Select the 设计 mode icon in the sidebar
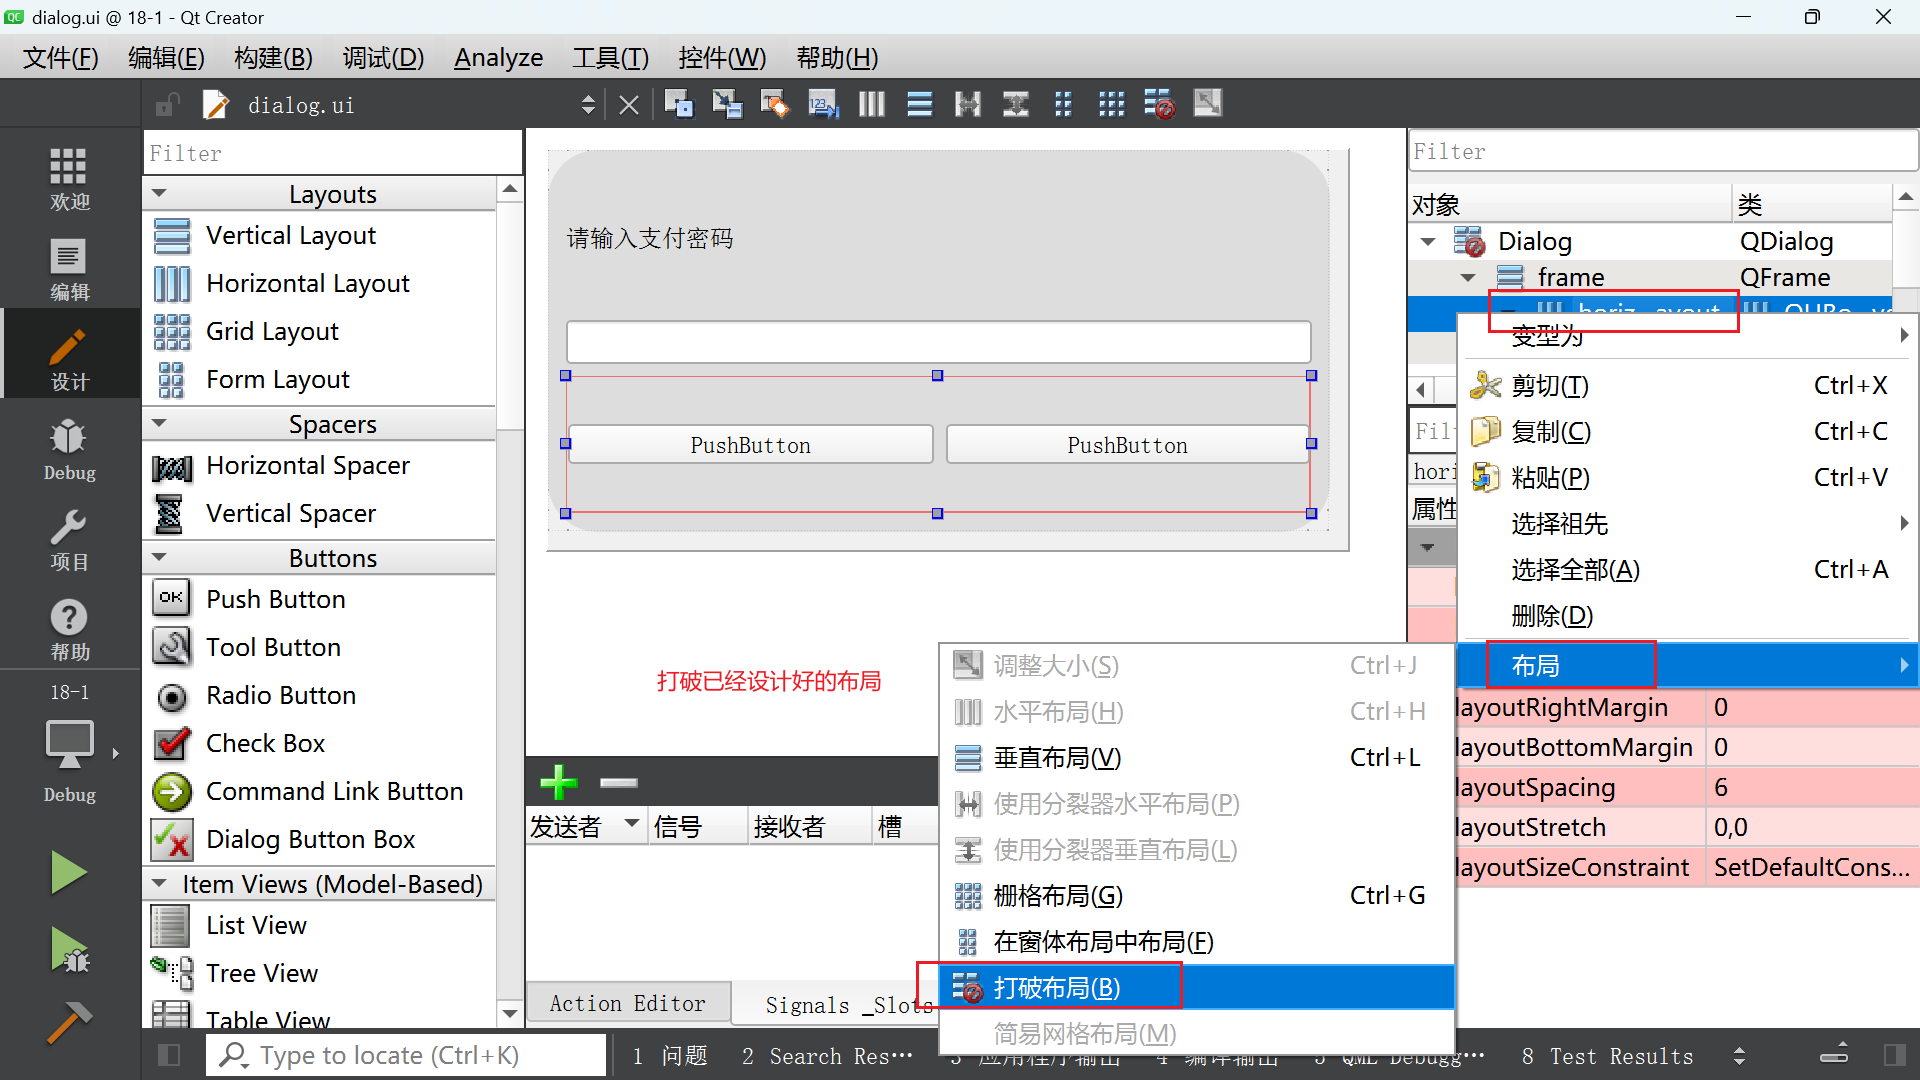This screenshot has height=1080, width=1920. tap(70, 353)
